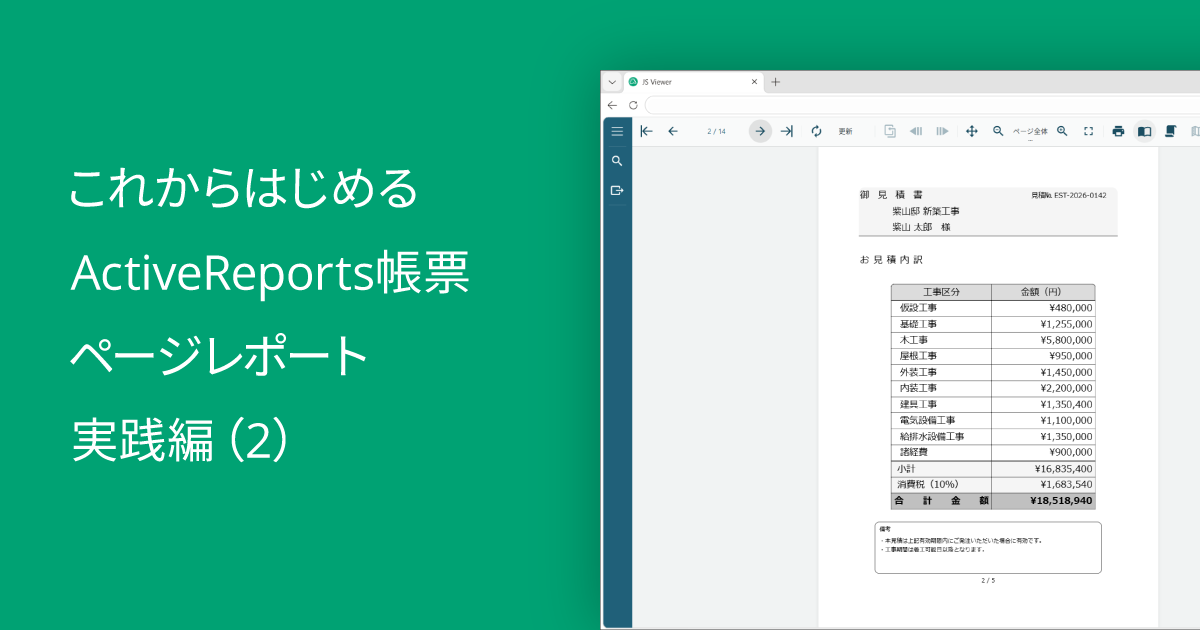
Task: Enable the move/pan tool
Action: pyautogui.click(x=971, y=131)
